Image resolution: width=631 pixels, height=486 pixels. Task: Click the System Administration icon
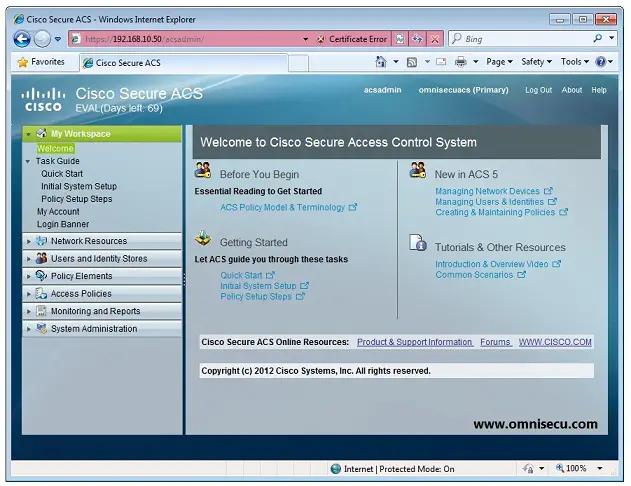pos(41,328)
